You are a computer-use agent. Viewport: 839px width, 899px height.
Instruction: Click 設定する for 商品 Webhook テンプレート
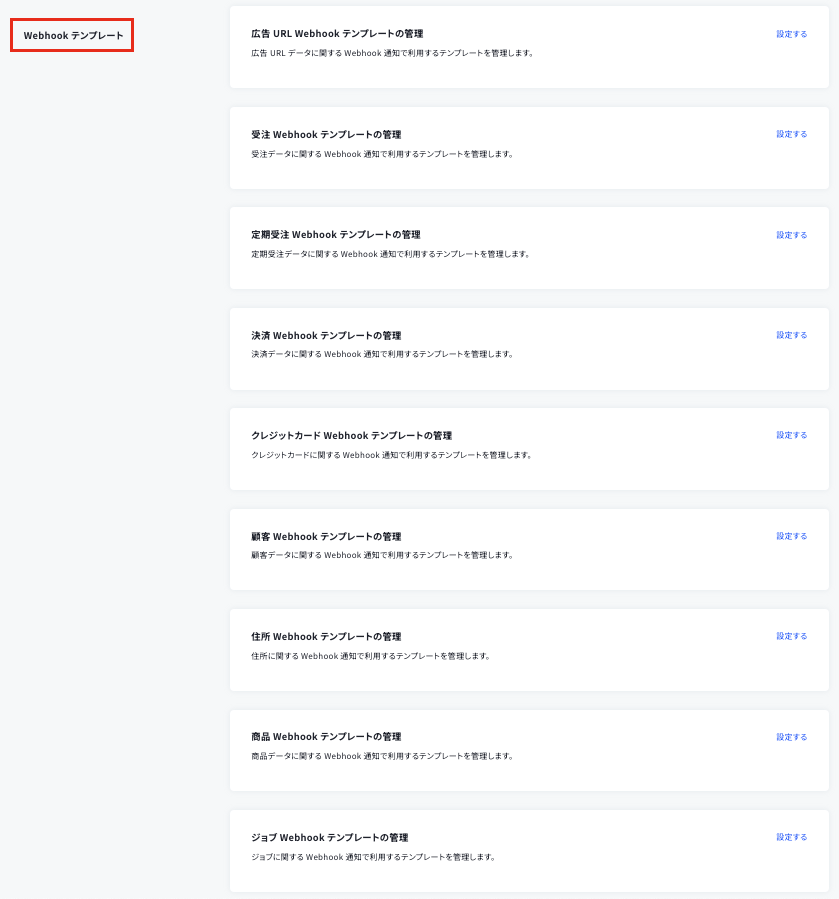[791, 737]
